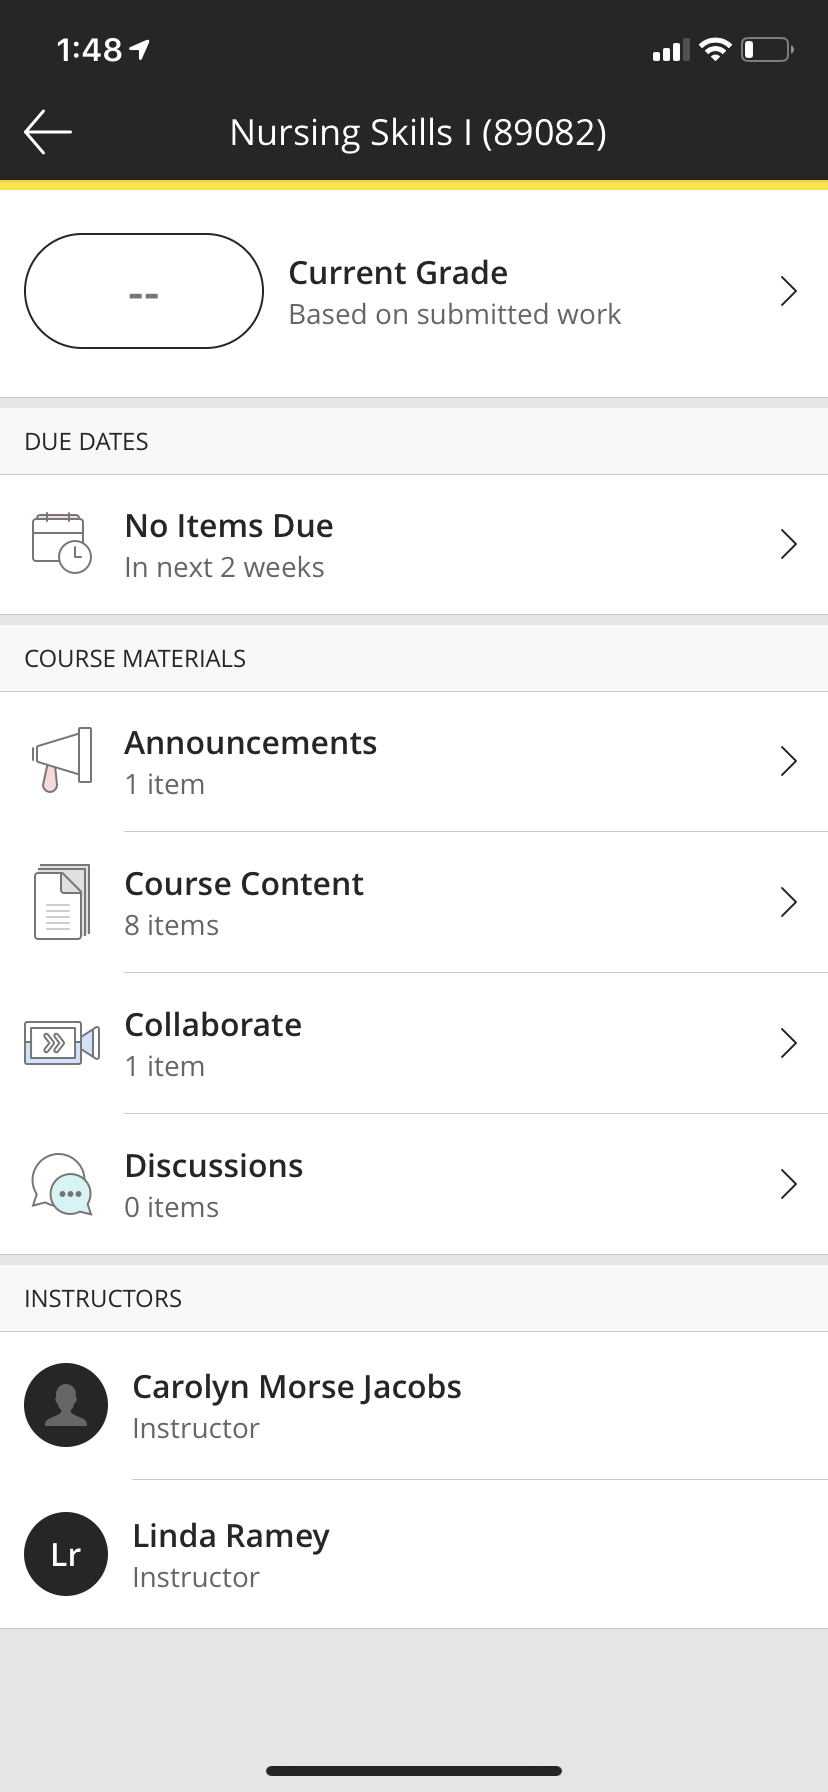Viewport: 828px width, 1792px height.
Task: Open Course Content row chevron
Action: (x=789, y=902)
